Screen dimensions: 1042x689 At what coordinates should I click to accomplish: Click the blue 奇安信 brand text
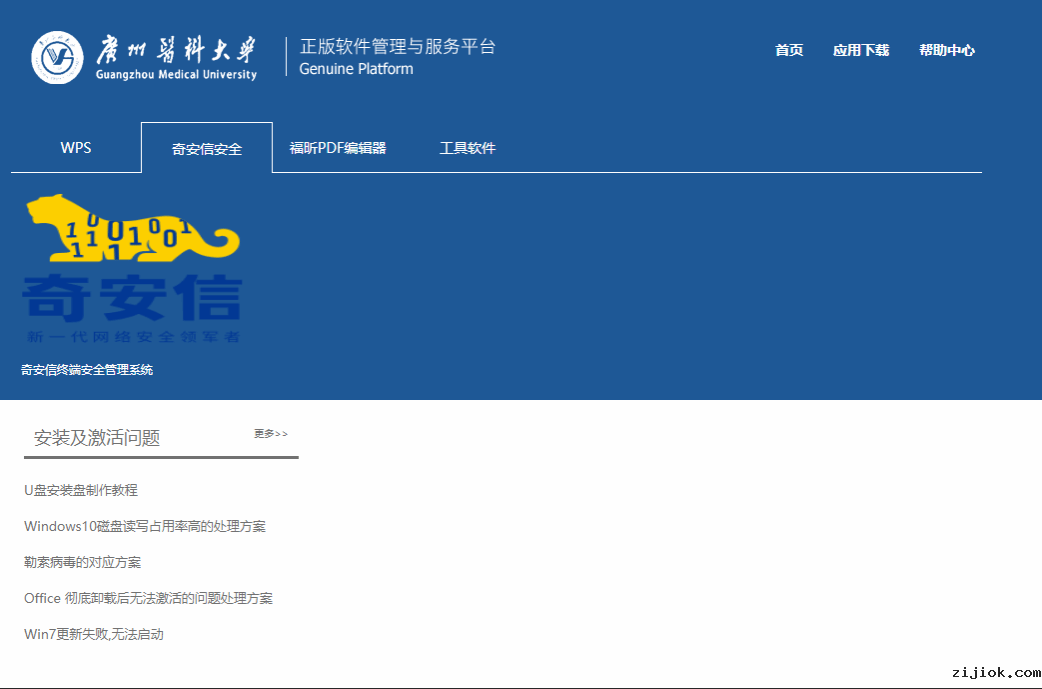132,298
